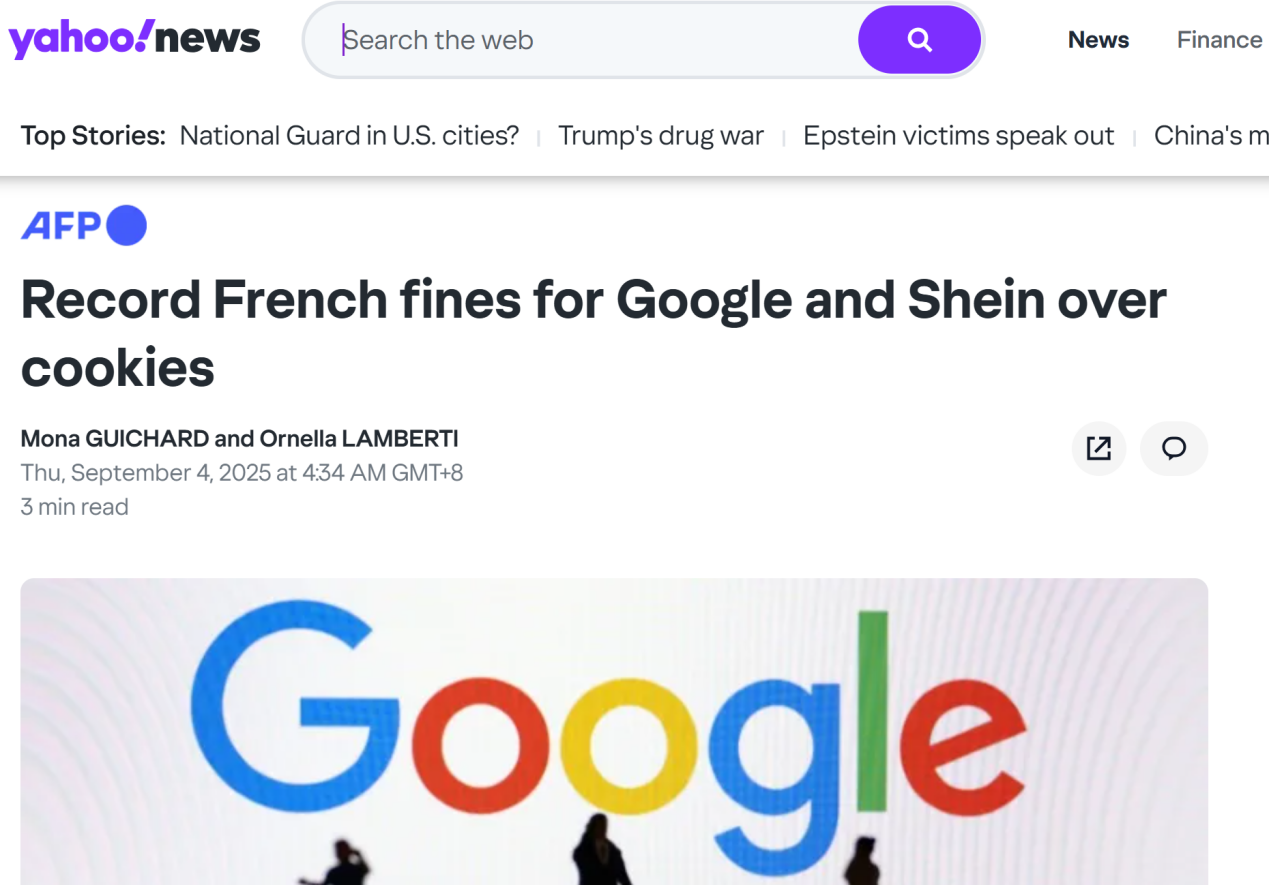Open the share article icon
Viewport: 1269px width, 885px height.
pos(1099,448)
